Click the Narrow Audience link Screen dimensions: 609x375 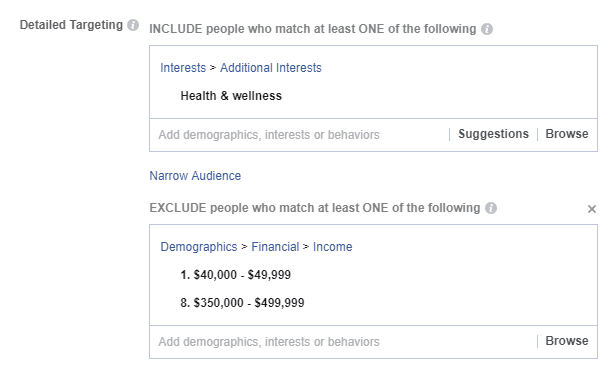[195, 175]
